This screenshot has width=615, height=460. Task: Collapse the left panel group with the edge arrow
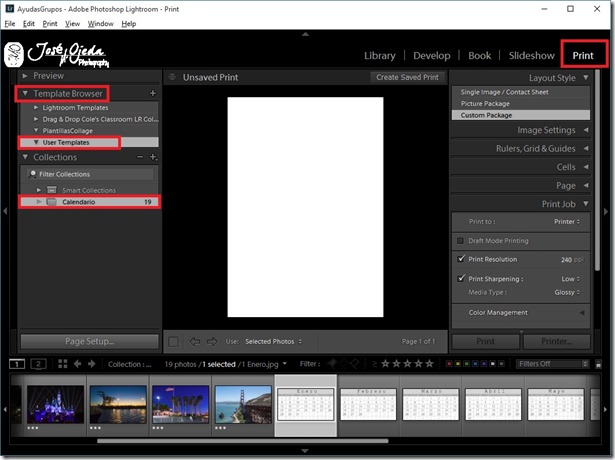point(5,211)
